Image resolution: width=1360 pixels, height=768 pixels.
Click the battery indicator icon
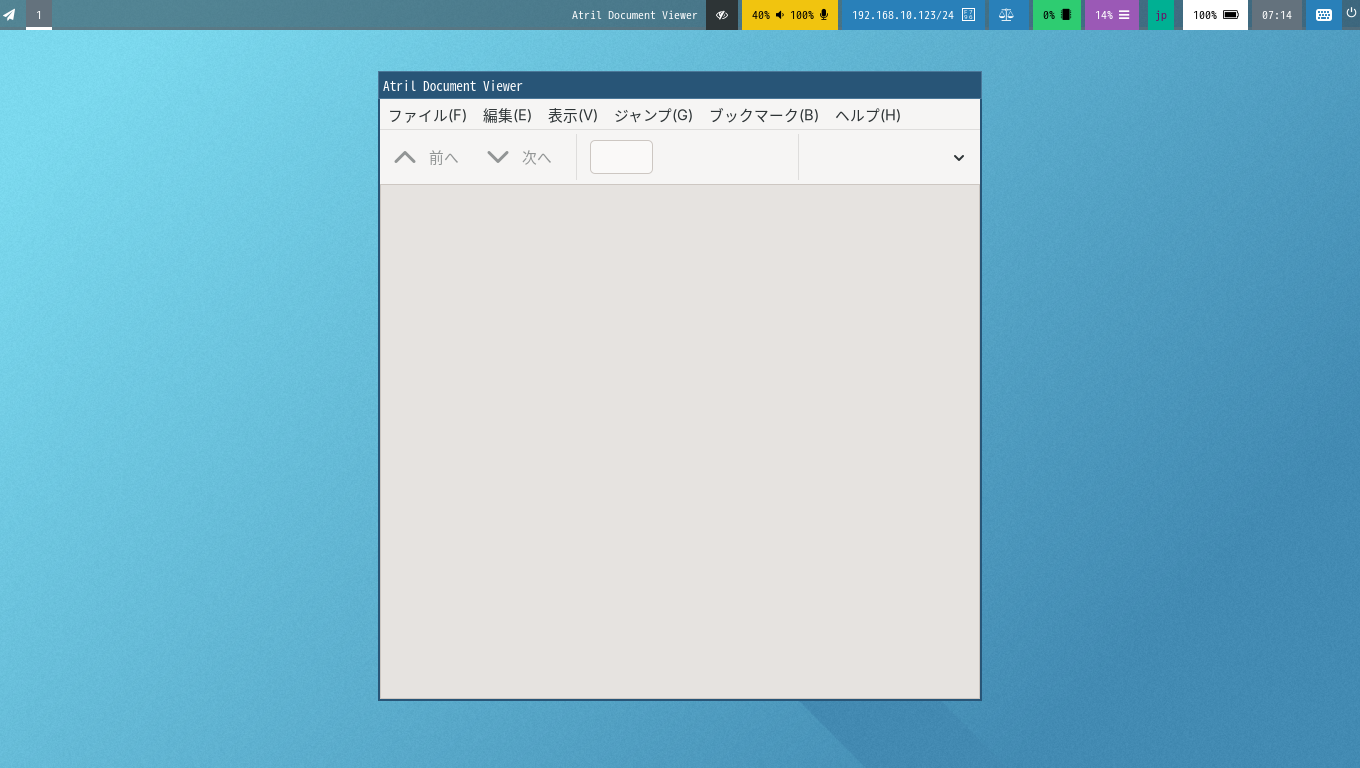click(1231, 15)
